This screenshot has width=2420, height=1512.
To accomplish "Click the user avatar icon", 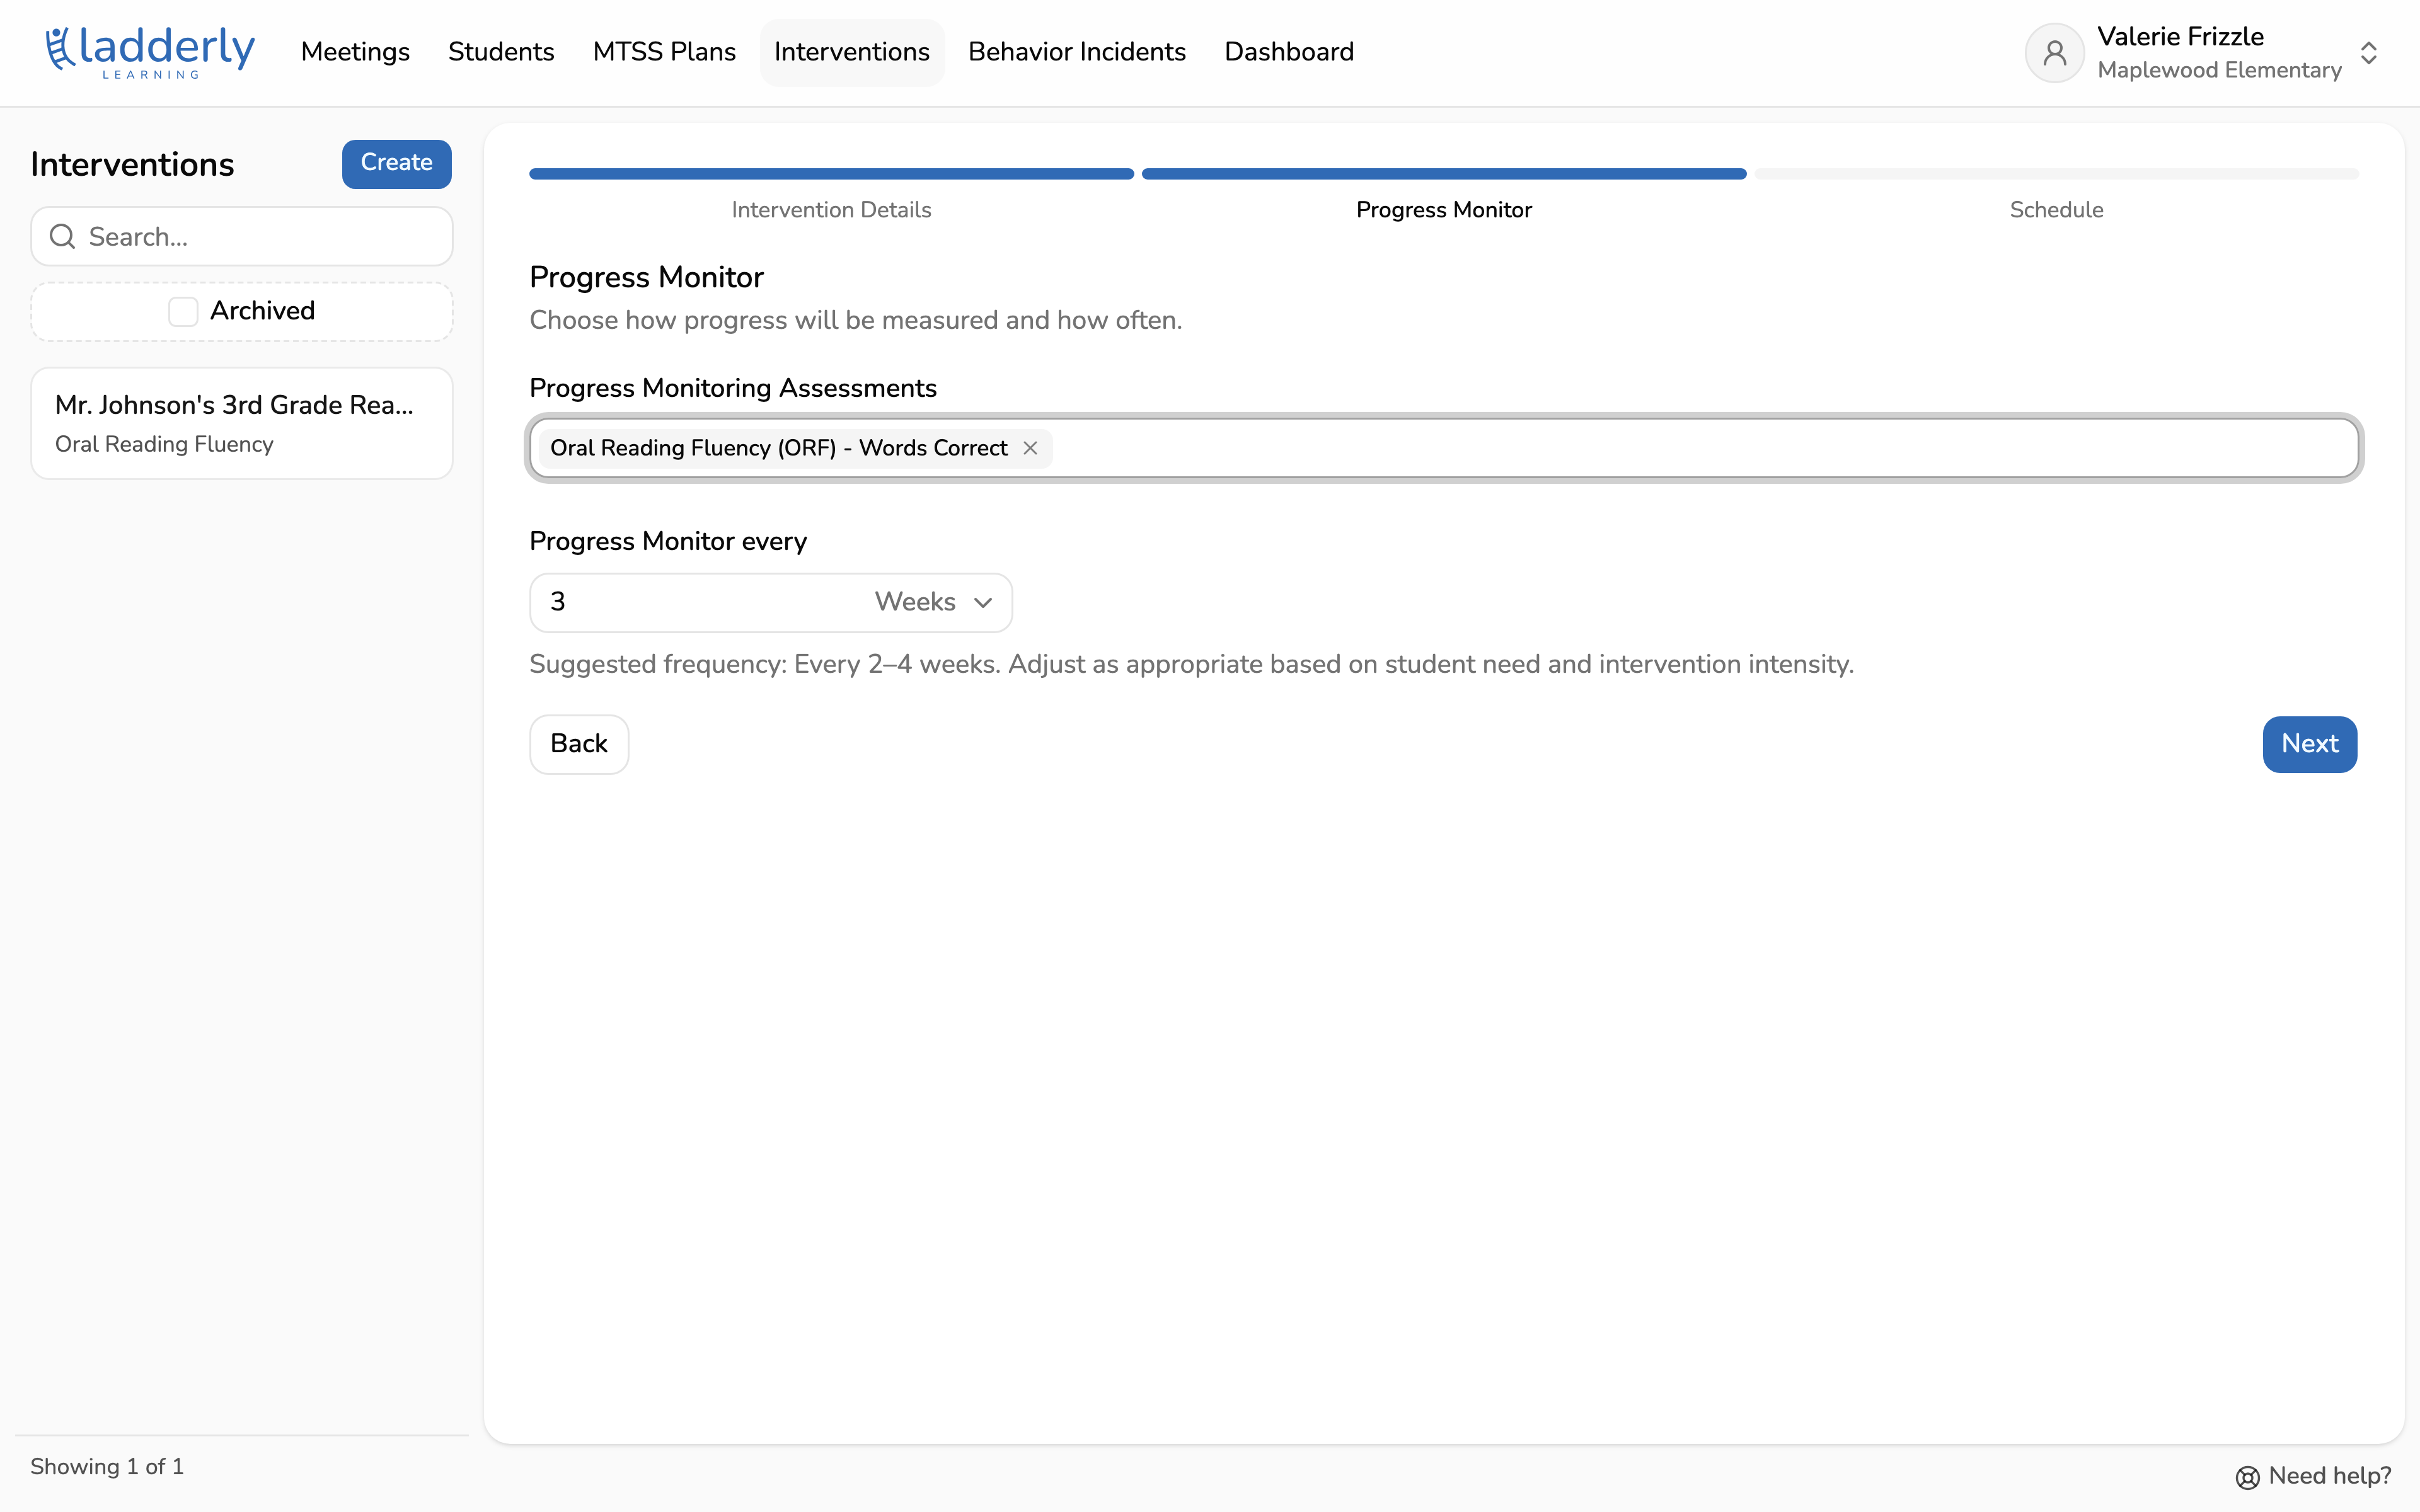I will tap(2054, 53).
